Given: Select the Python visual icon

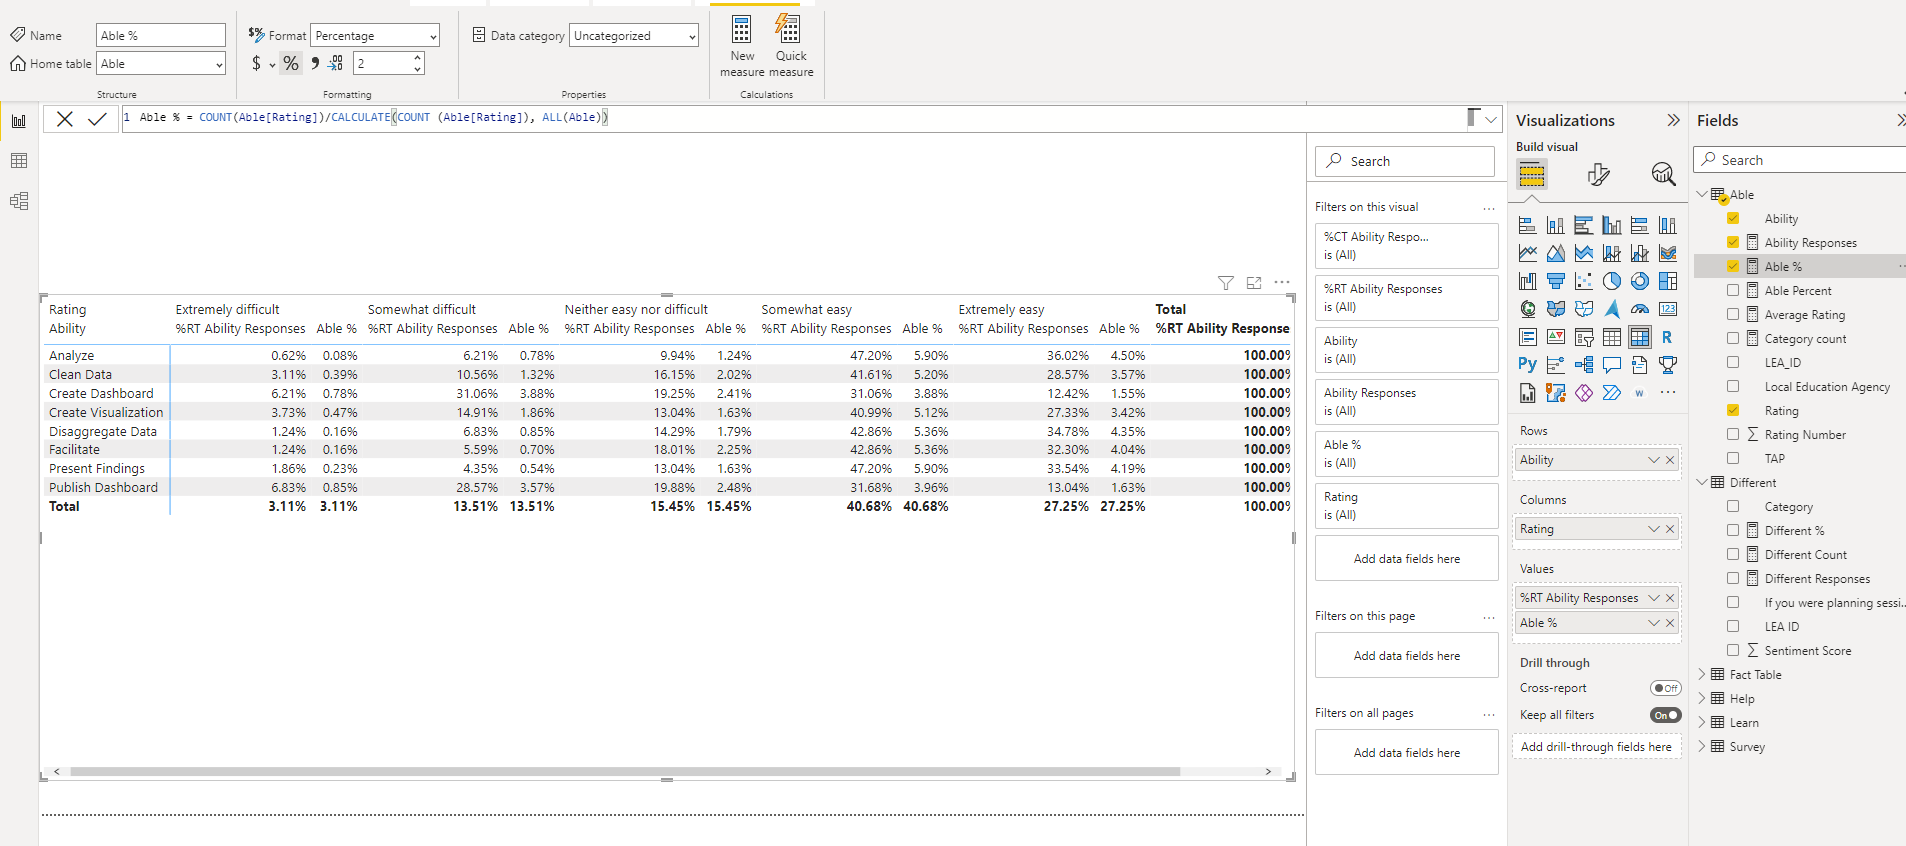Looking at the screenshot, I should point(1527,365).
